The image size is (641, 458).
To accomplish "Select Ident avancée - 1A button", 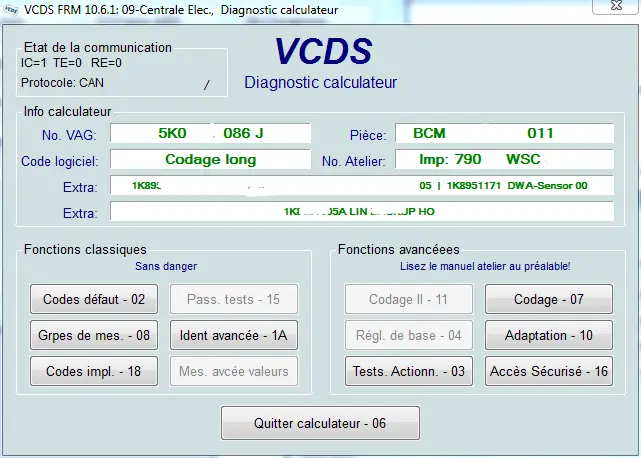I will coord(234,335).
